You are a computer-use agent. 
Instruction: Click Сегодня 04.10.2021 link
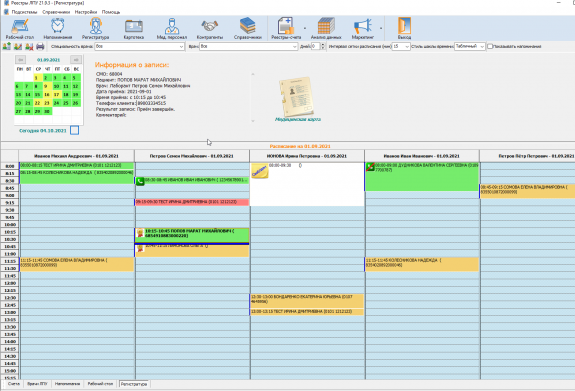(43, 131)
